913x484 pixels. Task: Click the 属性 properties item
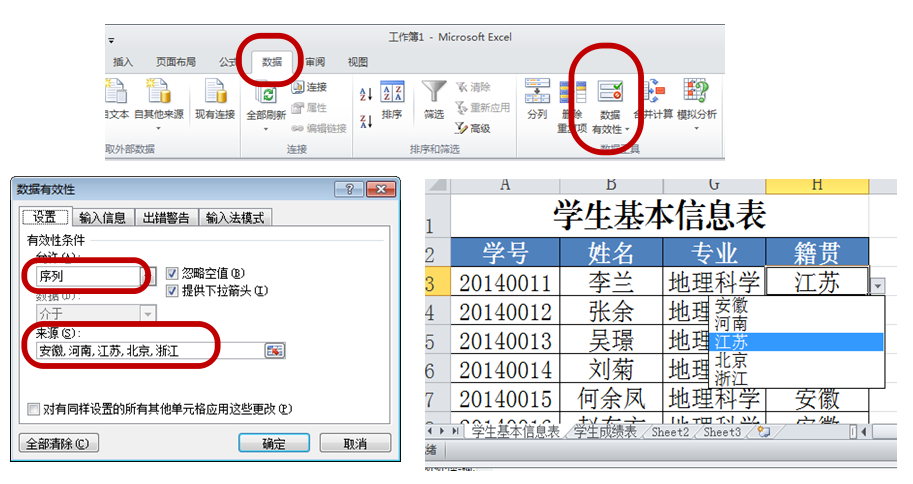[310, 107]
